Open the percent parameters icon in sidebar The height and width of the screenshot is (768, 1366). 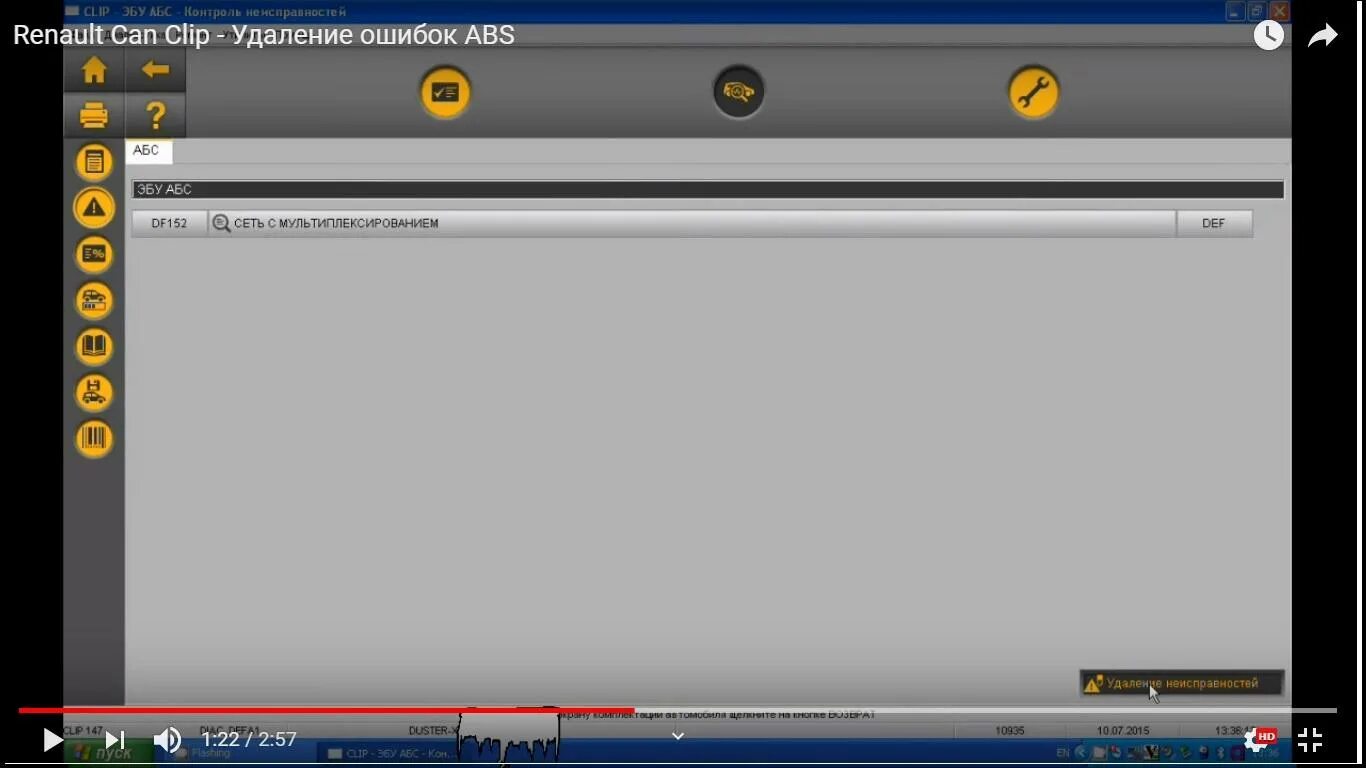tap(94, 254)
